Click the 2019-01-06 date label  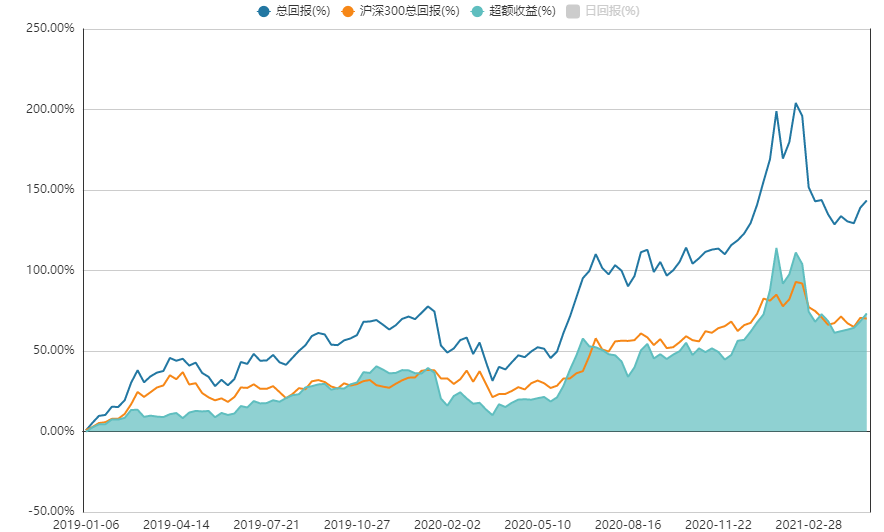86,525
